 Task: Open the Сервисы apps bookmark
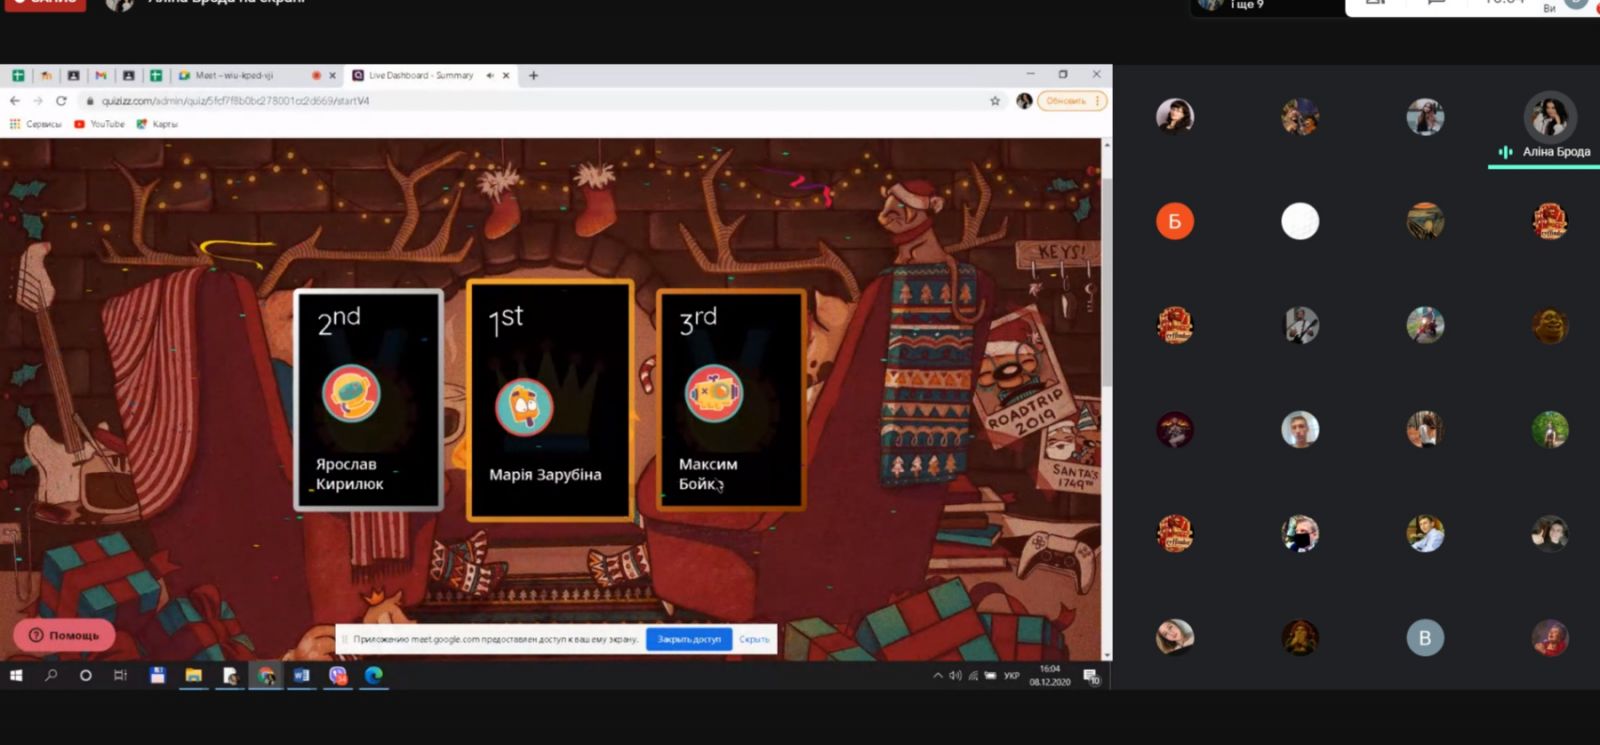coord(36,124)
